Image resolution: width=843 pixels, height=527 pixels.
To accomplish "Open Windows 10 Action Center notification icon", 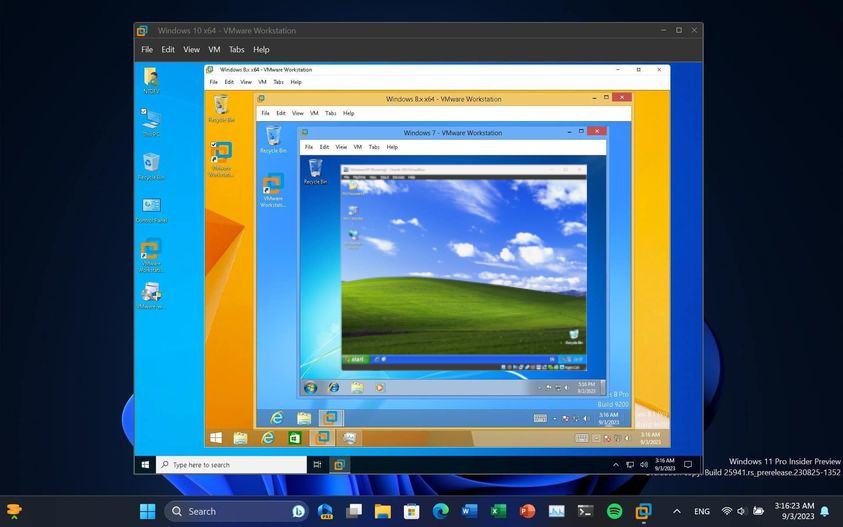I will pos(688,465).
